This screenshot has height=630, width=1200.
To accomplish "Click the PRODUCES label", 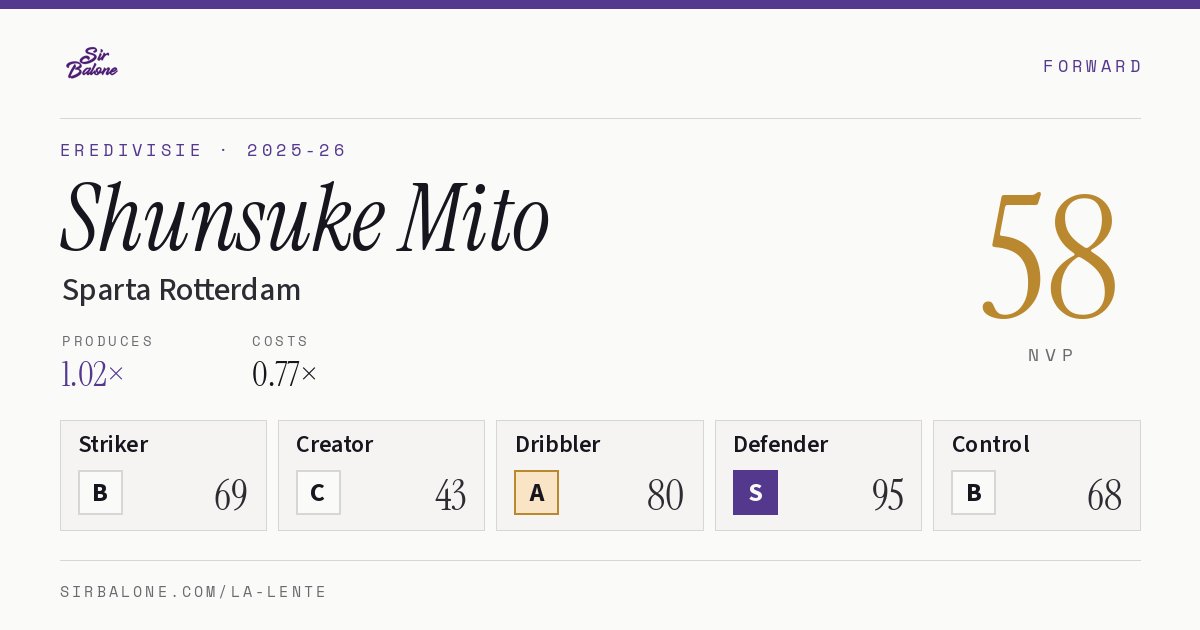I will (108, 341).
